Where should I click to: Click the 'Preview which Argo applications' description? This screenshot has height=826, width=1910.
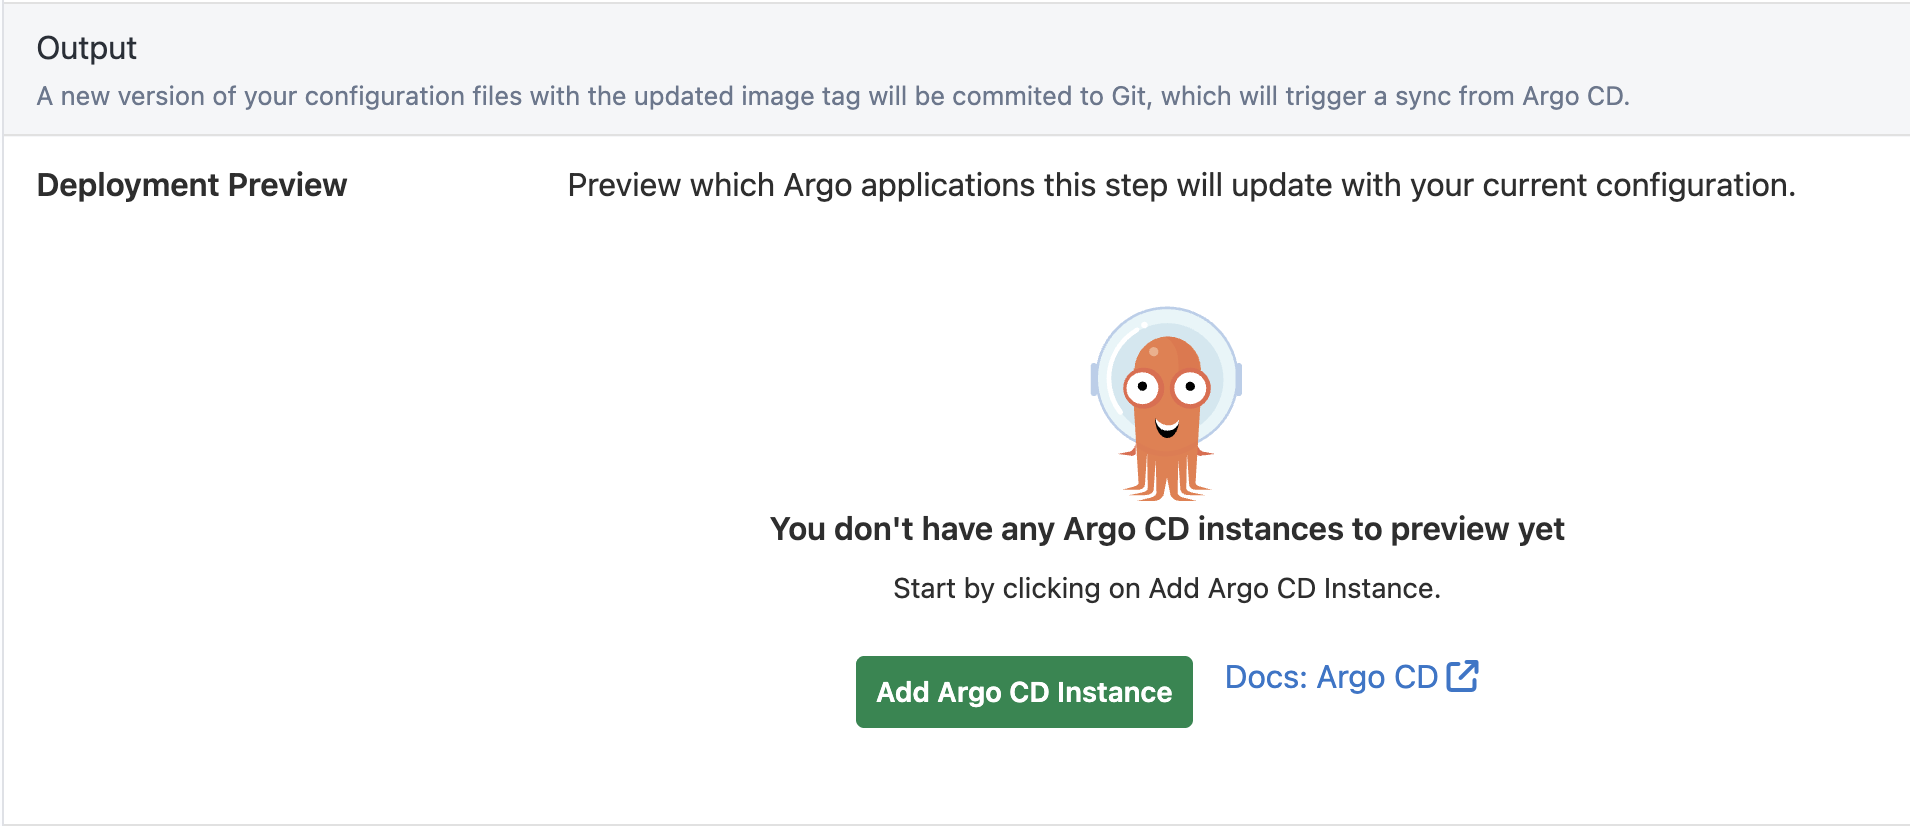click(x=1181, y=185)
